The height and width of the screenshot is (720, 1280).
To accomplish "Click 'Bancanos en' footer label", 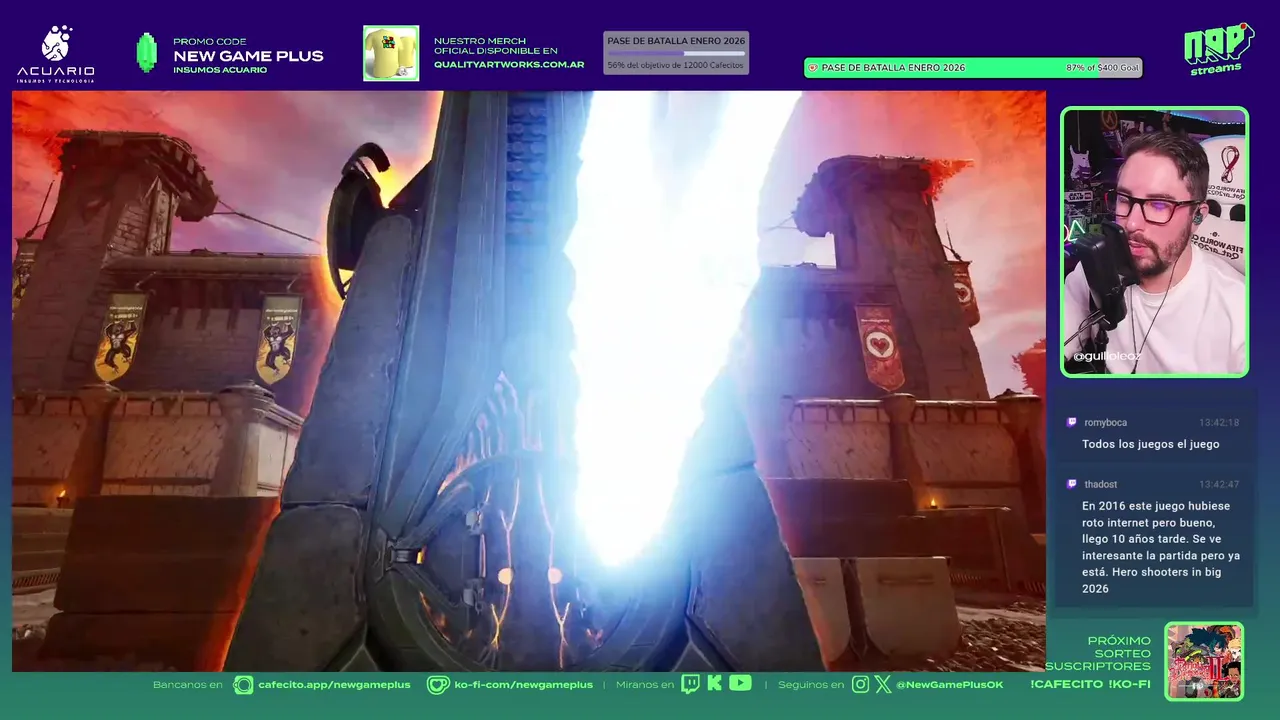I will (x=188, y=684).
